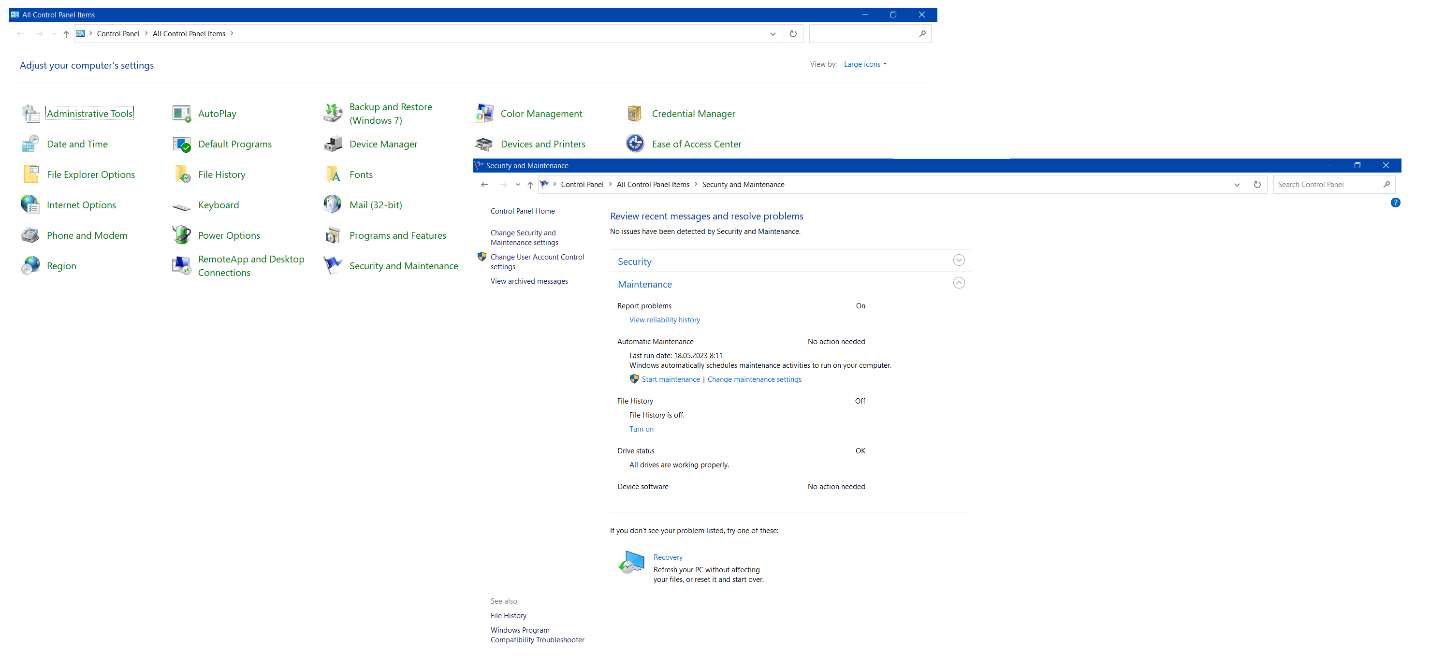Open the RemoteApp and Desktop Connections icon
The width and height of the screenshot is (1430, 666).
tap(181, 266)
